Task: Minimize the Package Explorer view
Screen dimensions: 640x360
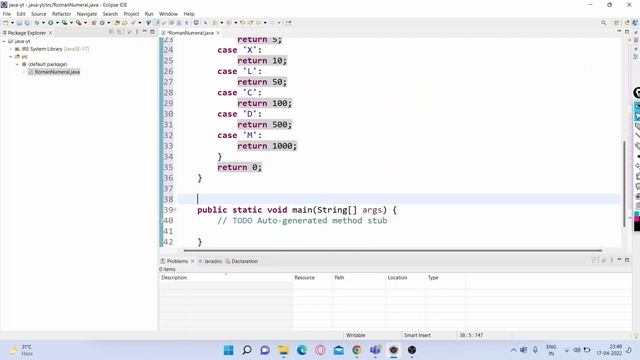Action: tap(144, 32)
